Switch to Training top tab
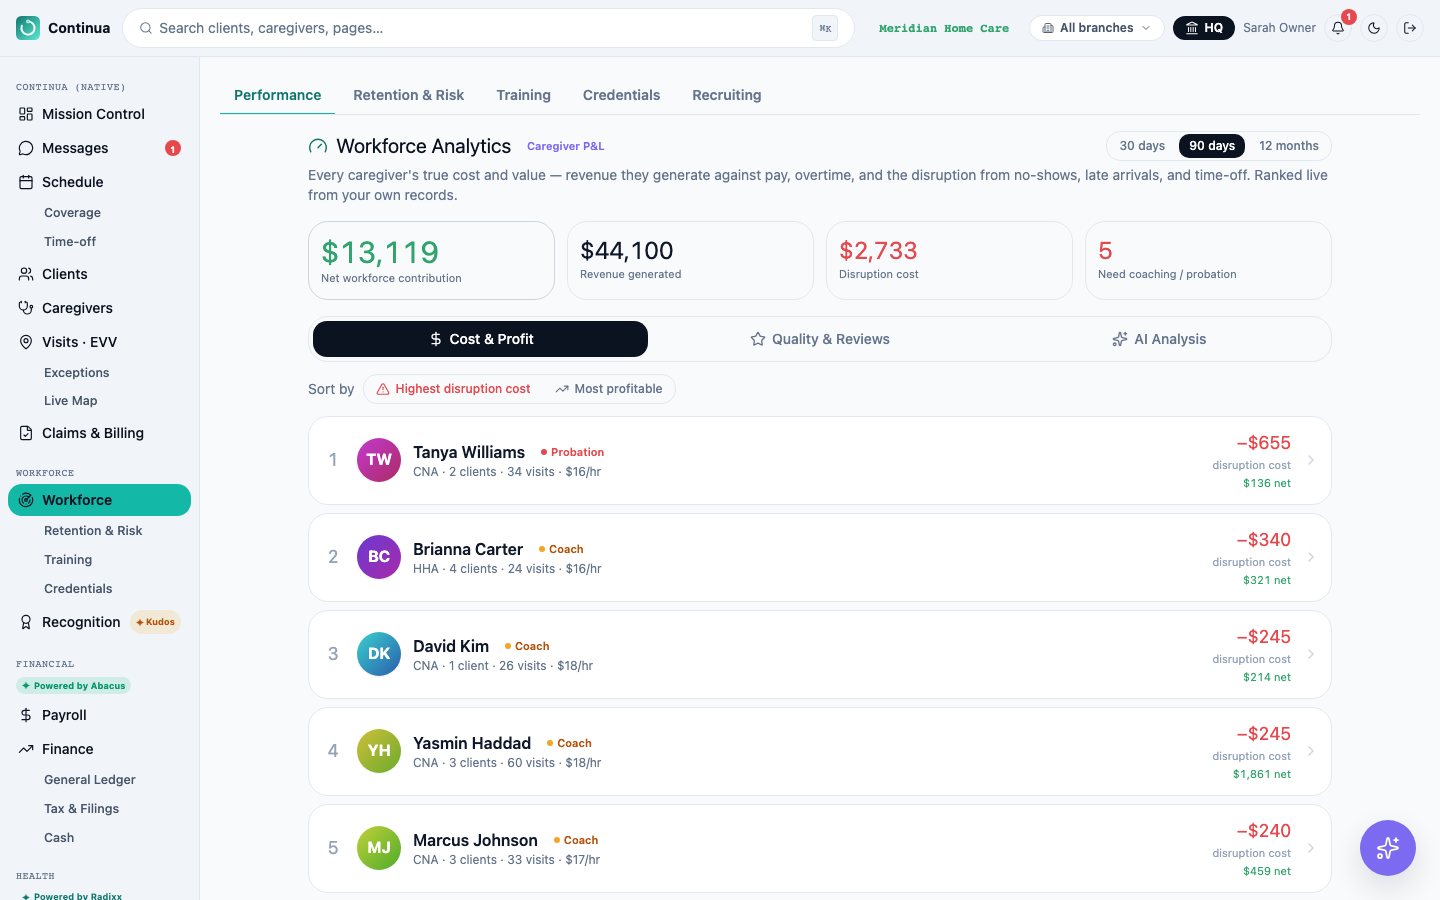 click(x=523, y=95)
